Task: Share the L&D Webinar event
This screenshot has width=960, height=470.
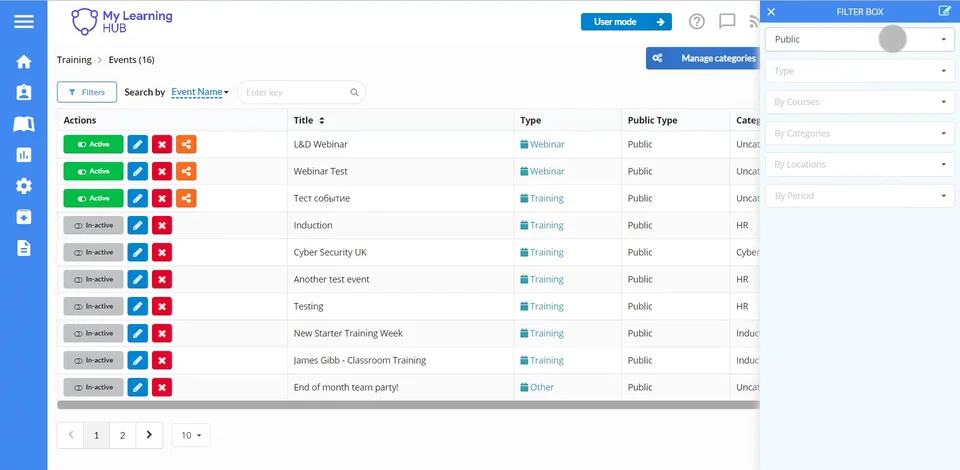Action: tap(186, 144)
